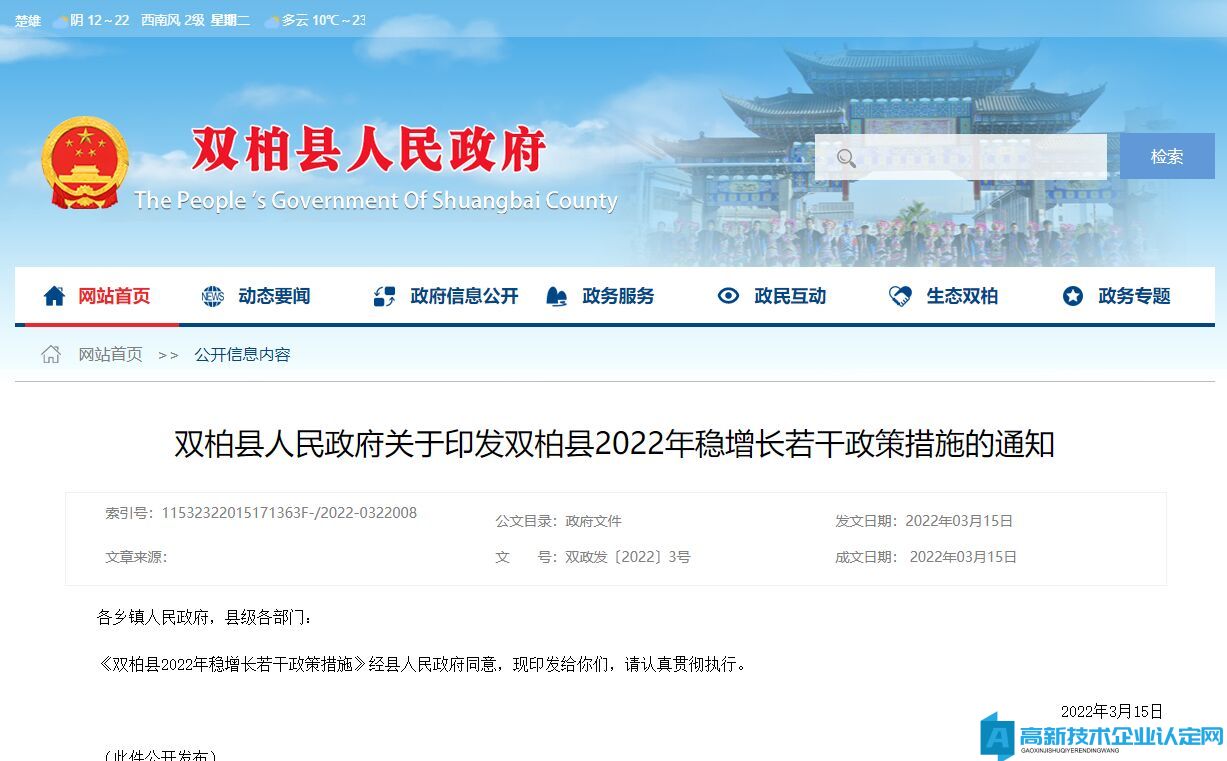Click the star badge icon for 政务专题
Viewport: 1227px width, 761px height.
[1073, 296]
